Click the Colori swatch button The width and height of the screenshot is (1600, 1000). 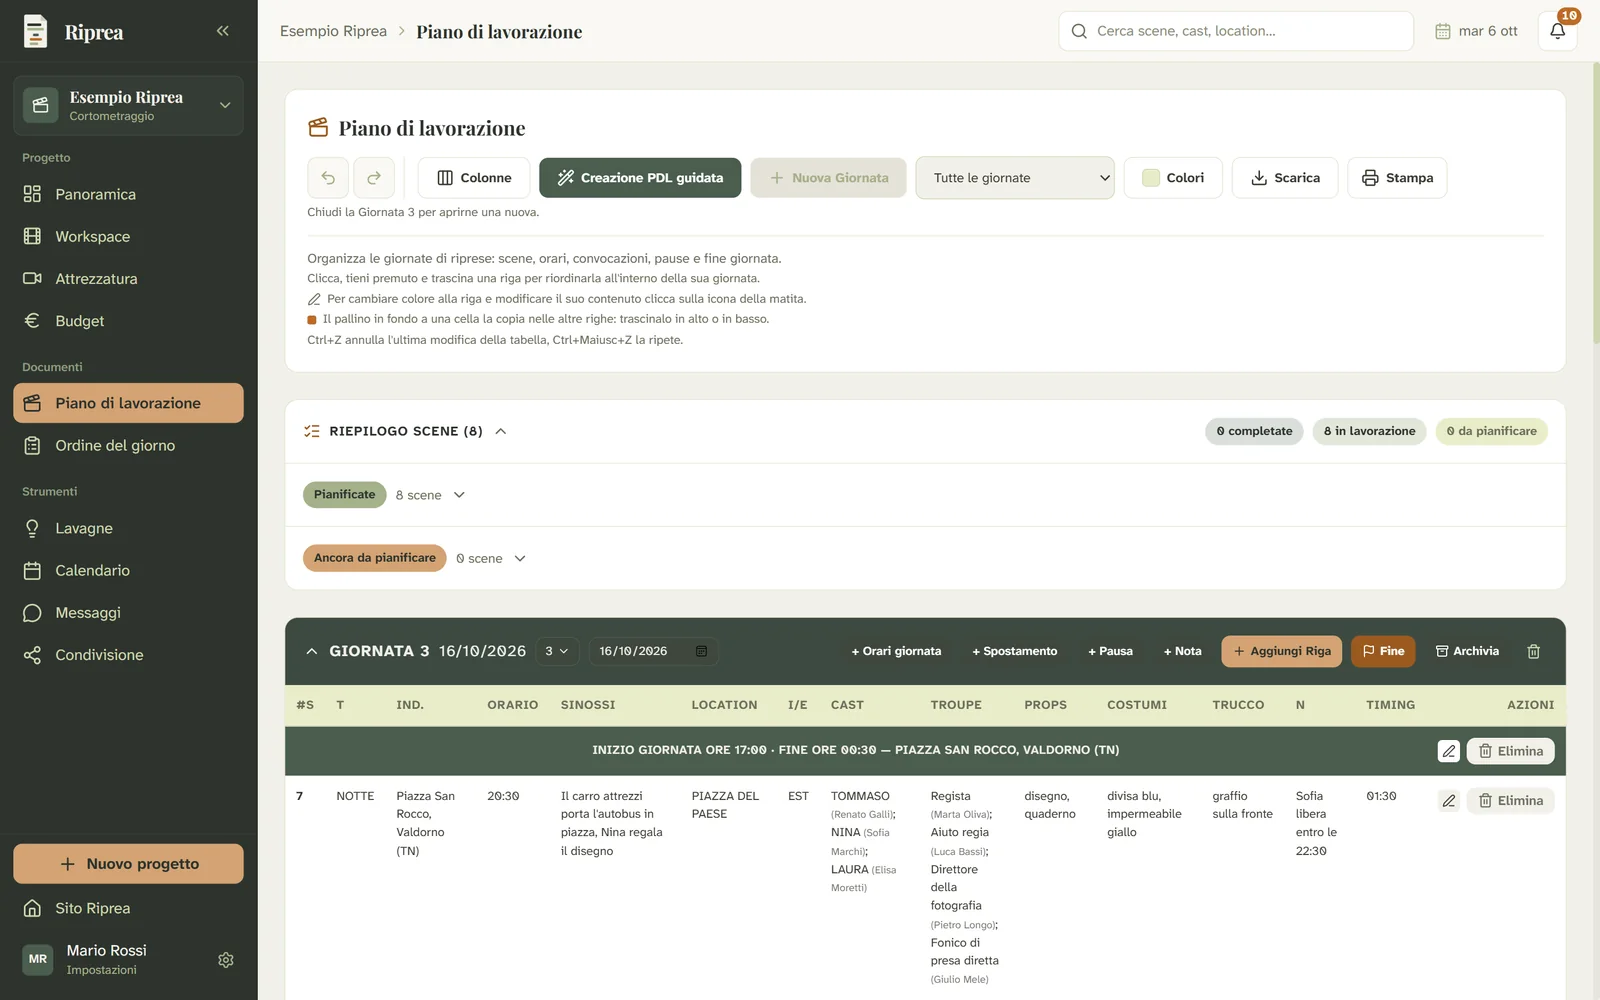[1173, 178]
